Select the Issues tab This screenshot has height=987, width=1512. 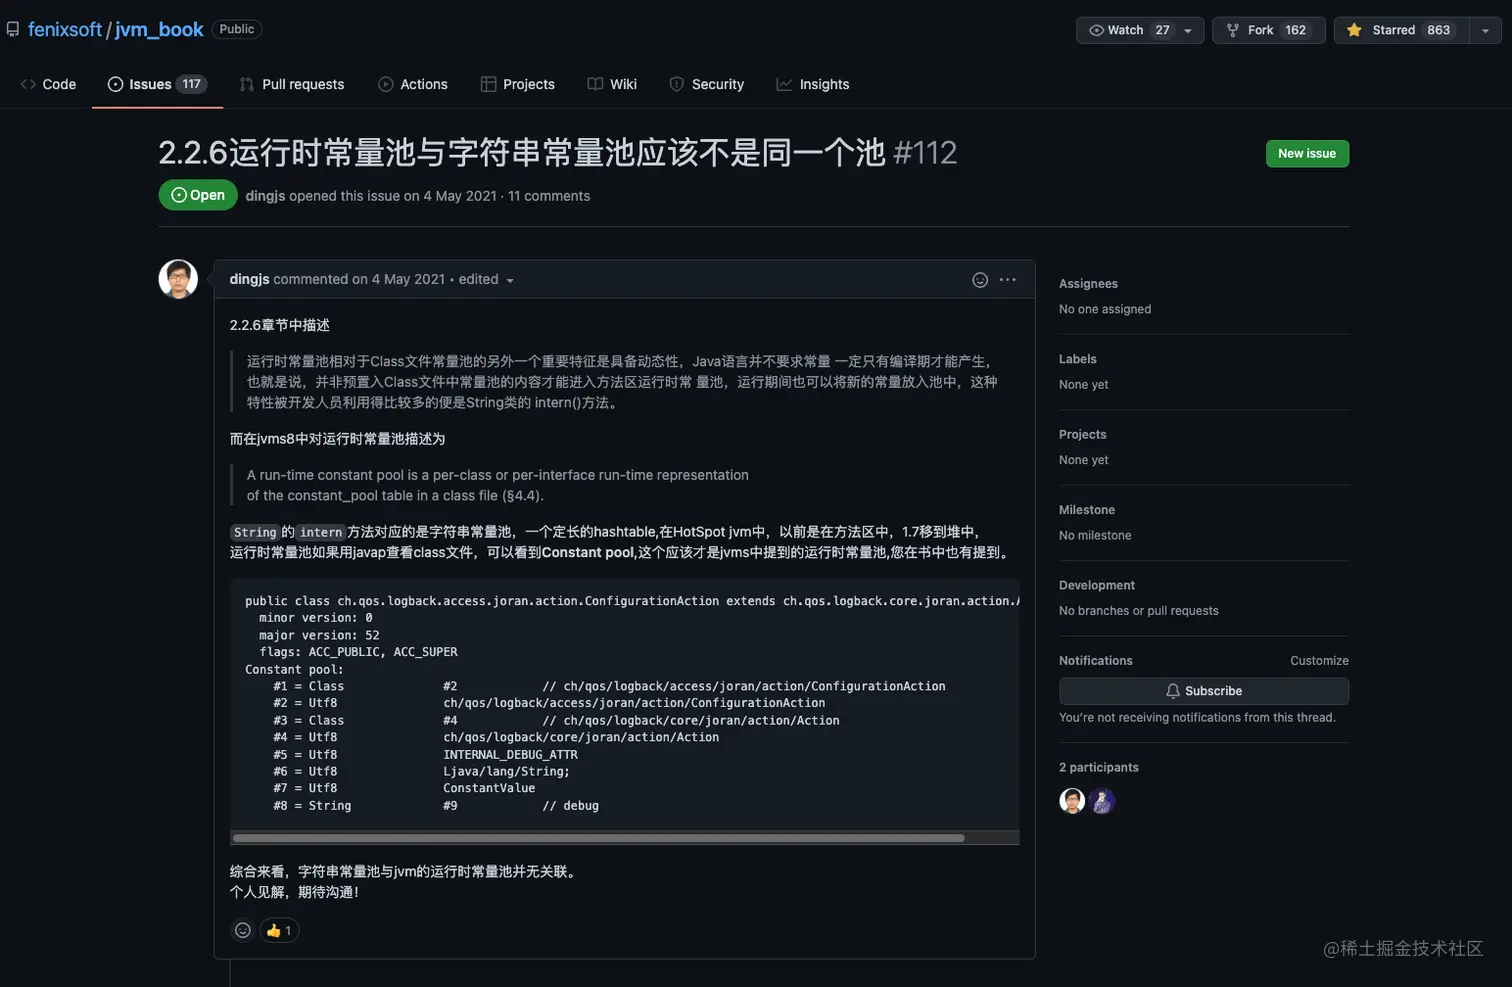(156, 84)
